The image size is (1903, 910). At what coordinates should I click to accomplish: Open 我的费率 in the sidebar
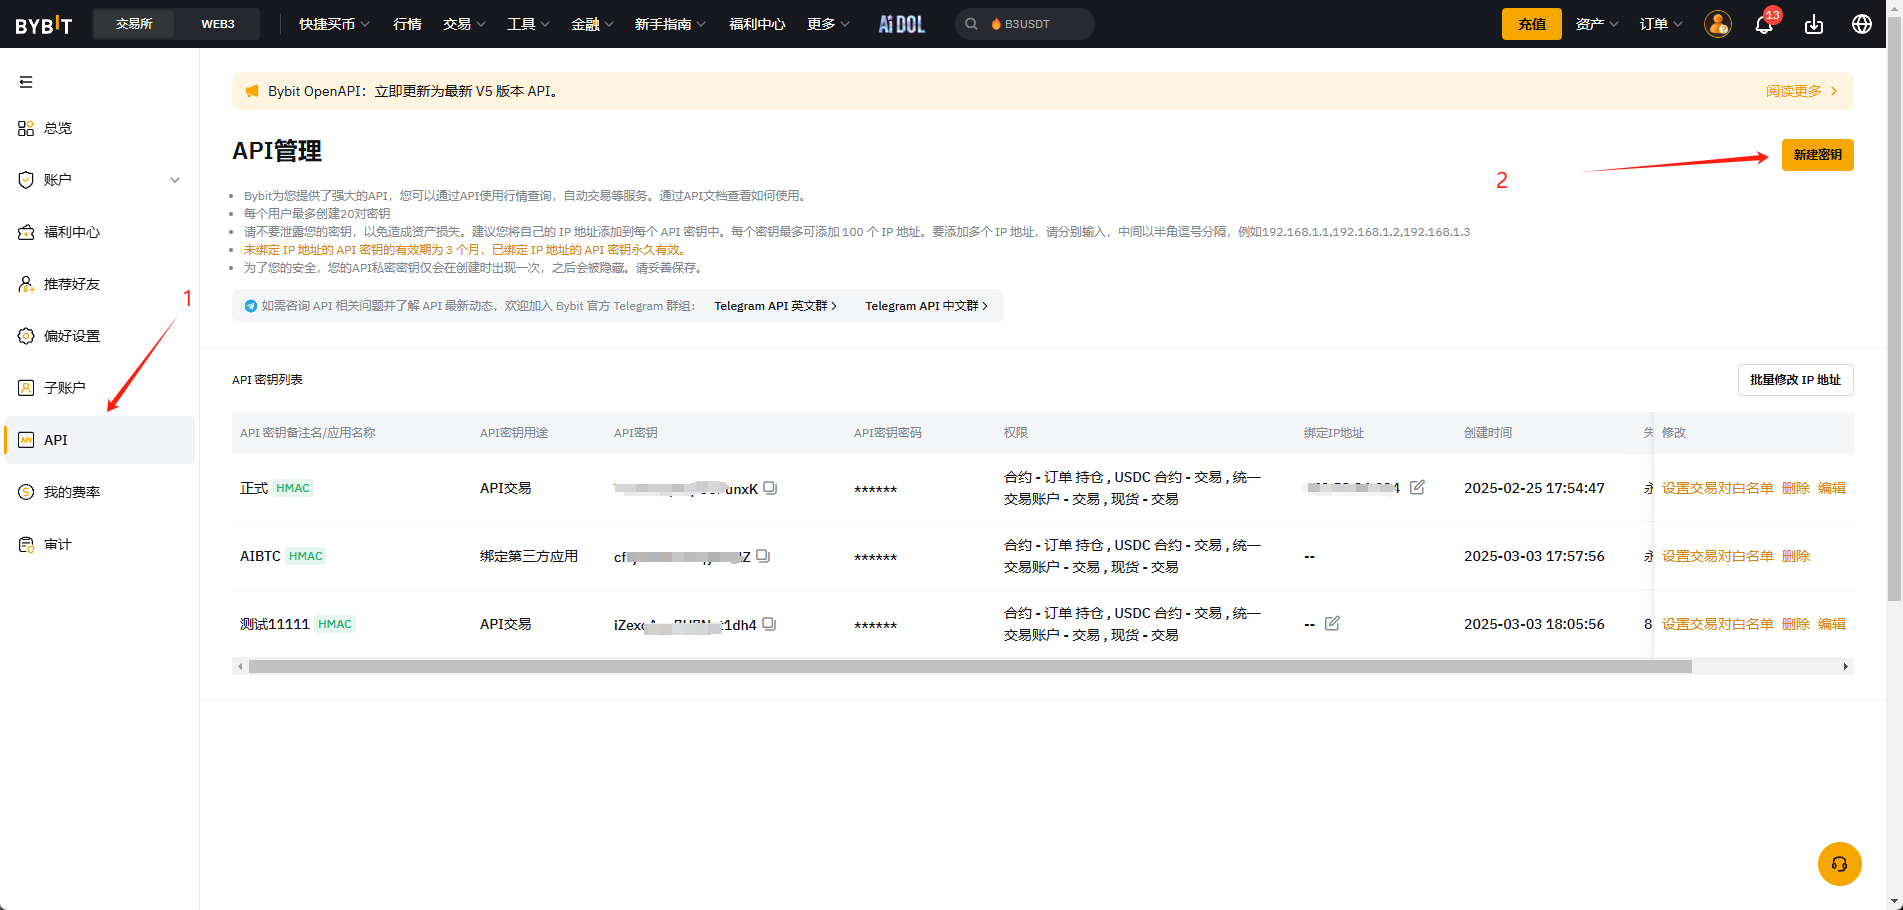point(72,492)
